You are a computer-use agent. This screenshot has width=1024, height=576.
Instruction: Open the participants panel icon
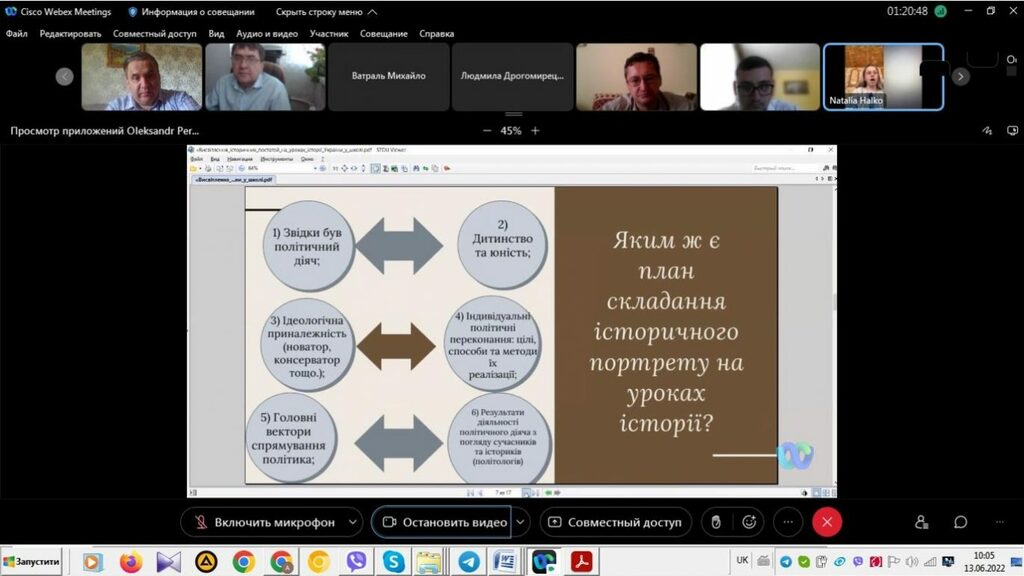click(x=921, y=522)
